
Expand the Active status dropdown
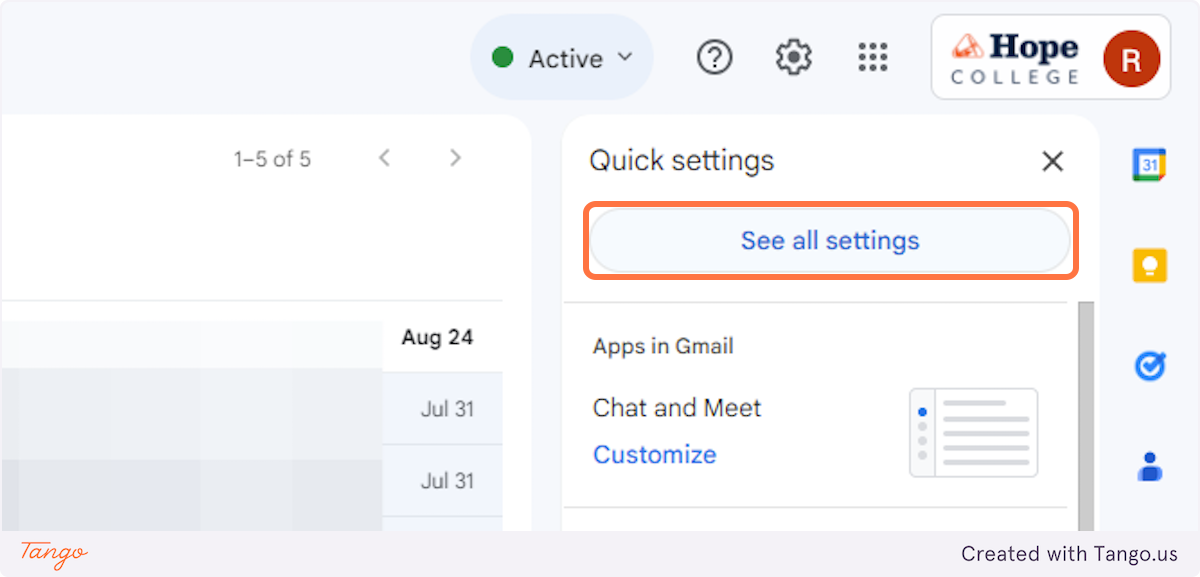click(x=563, y=58)
